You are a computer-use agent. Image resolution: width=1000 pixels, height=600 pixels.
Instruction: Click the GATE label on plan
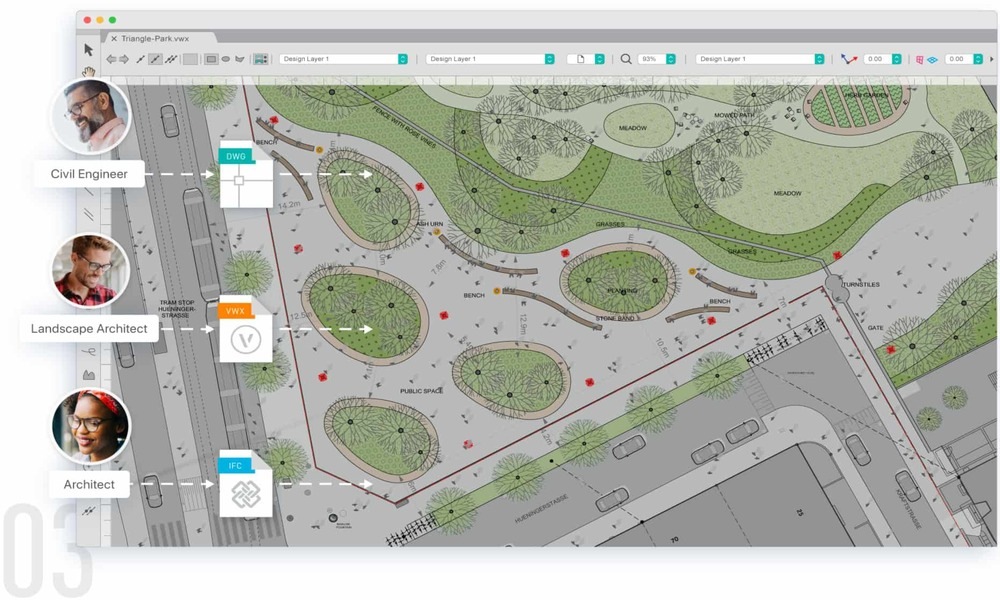point(876,328)
